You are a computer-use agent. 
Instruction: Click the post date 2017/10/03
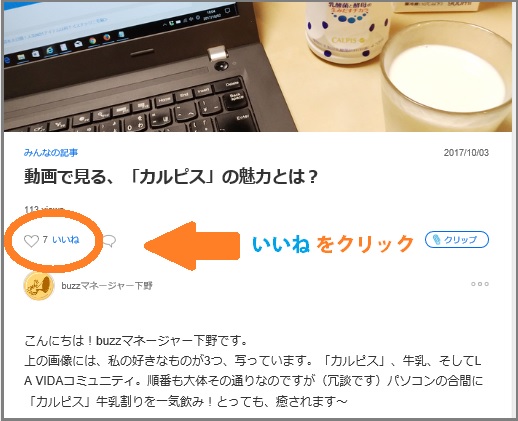(466, 153)
